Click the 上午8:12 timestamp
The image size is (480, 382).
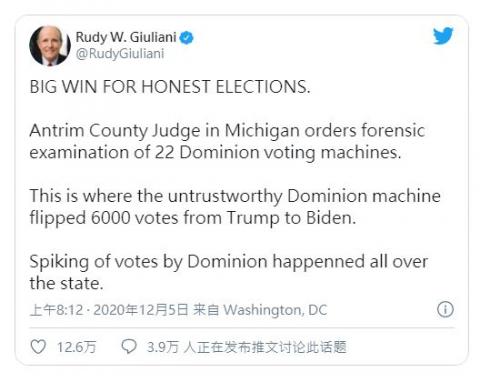pyautogui.click(x=56, y=310)
